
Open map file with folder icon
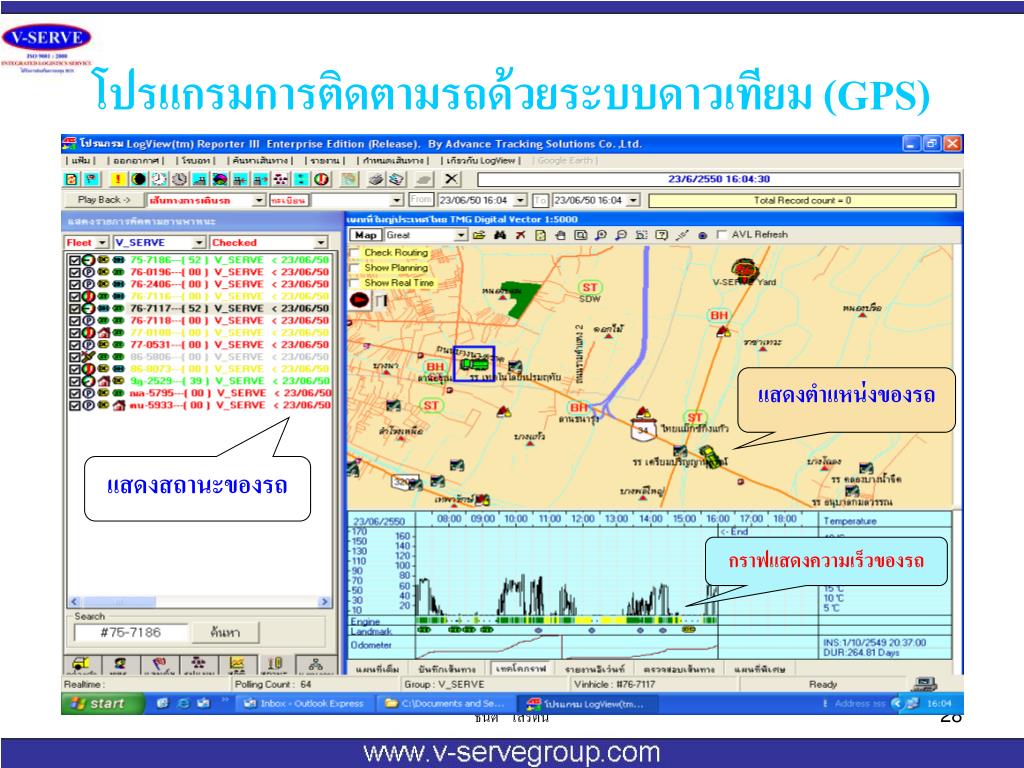(479, 235)
